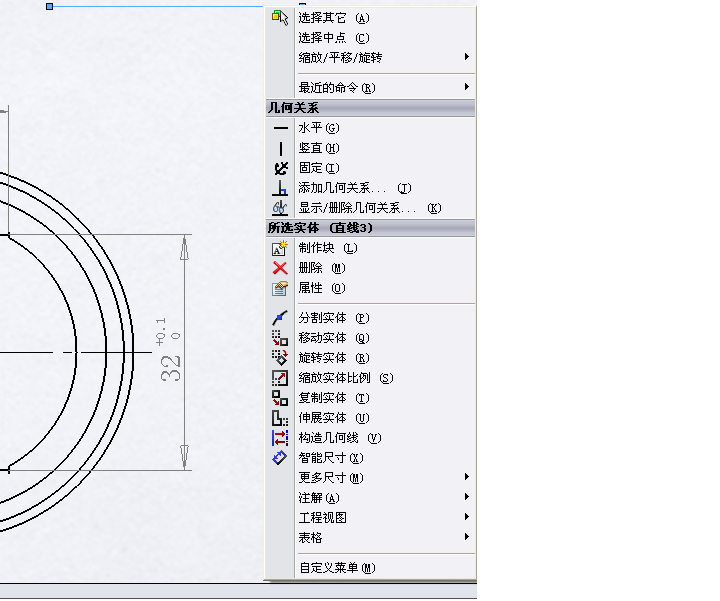Screen dimensions: 720x601
Task: Open 自定义菜单 (M) entry
Action: pos(371,568)
